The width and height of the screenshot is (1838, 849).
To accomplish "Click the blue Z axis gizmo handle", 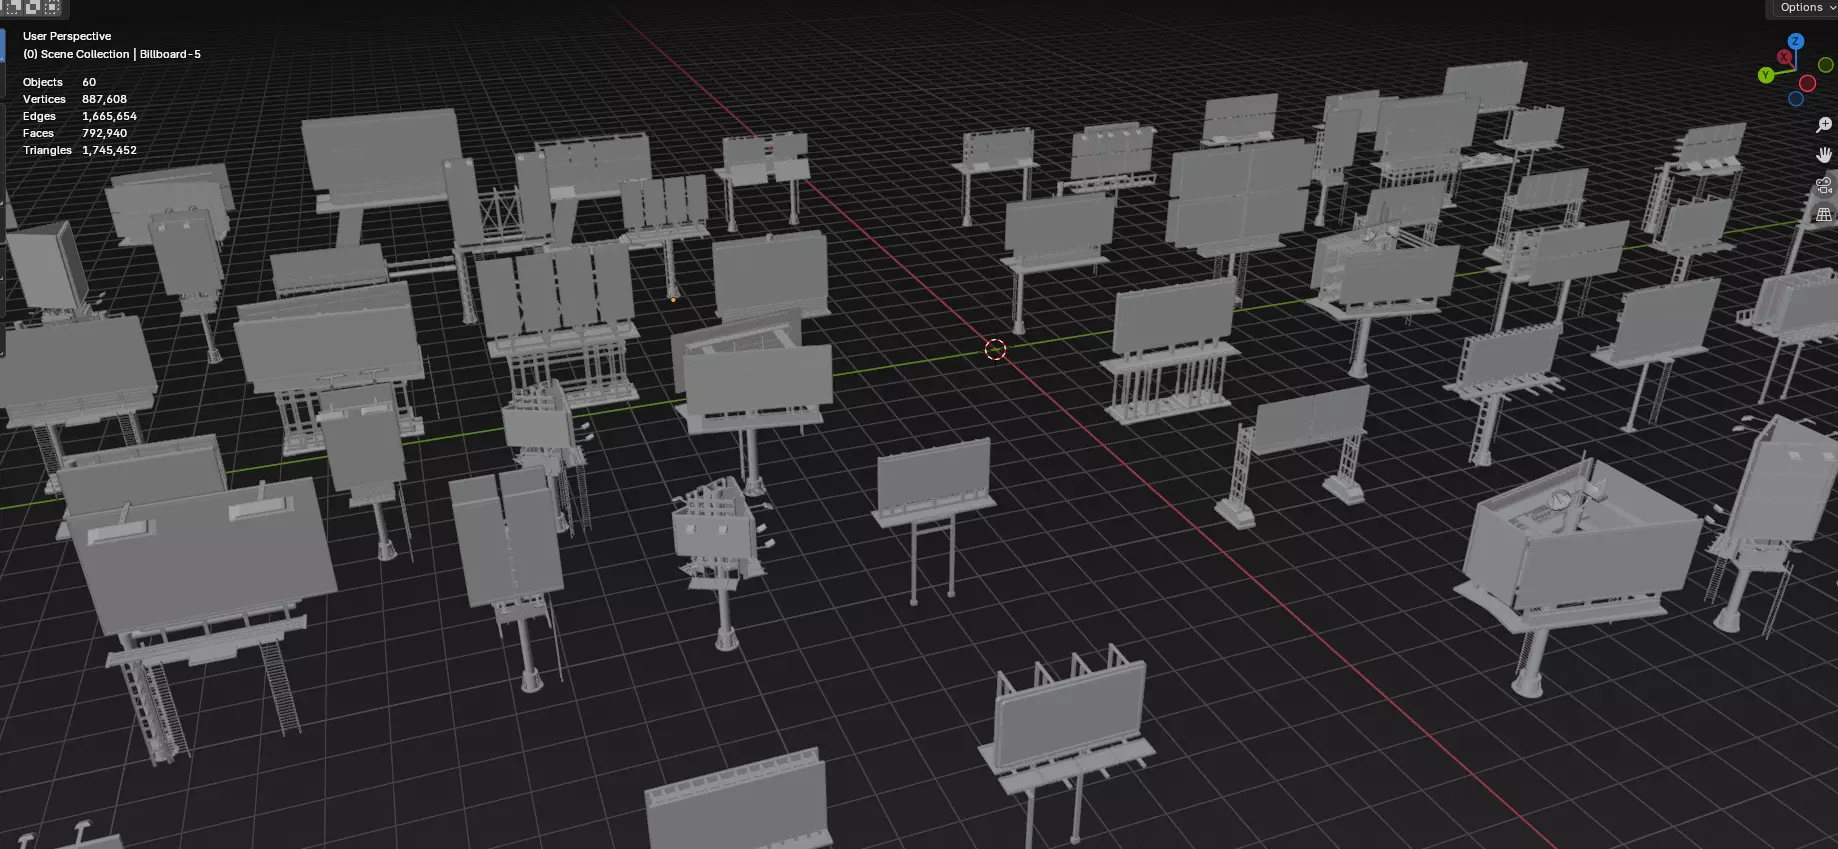I will coord(1796,41).
